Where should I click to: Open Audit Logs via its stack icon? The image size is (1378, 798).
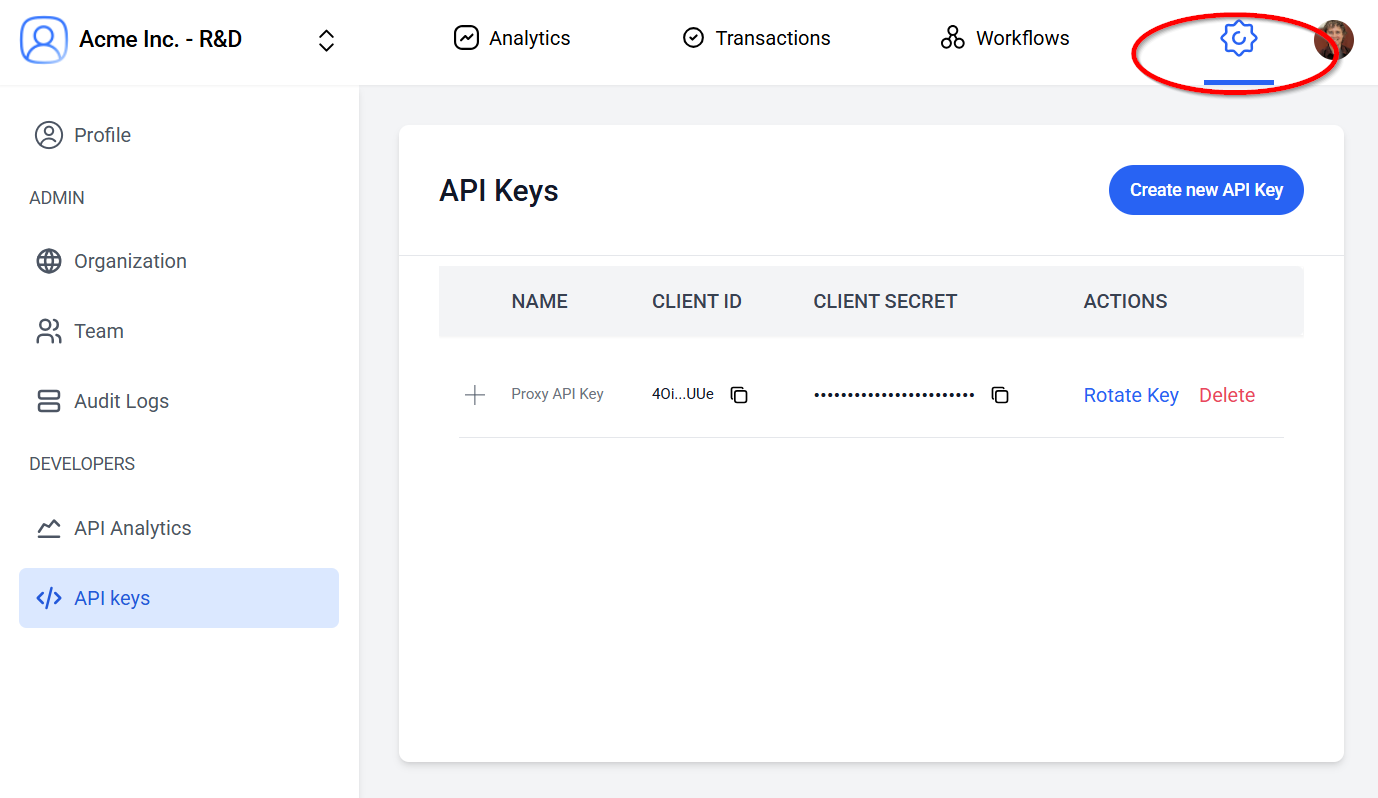48,401
